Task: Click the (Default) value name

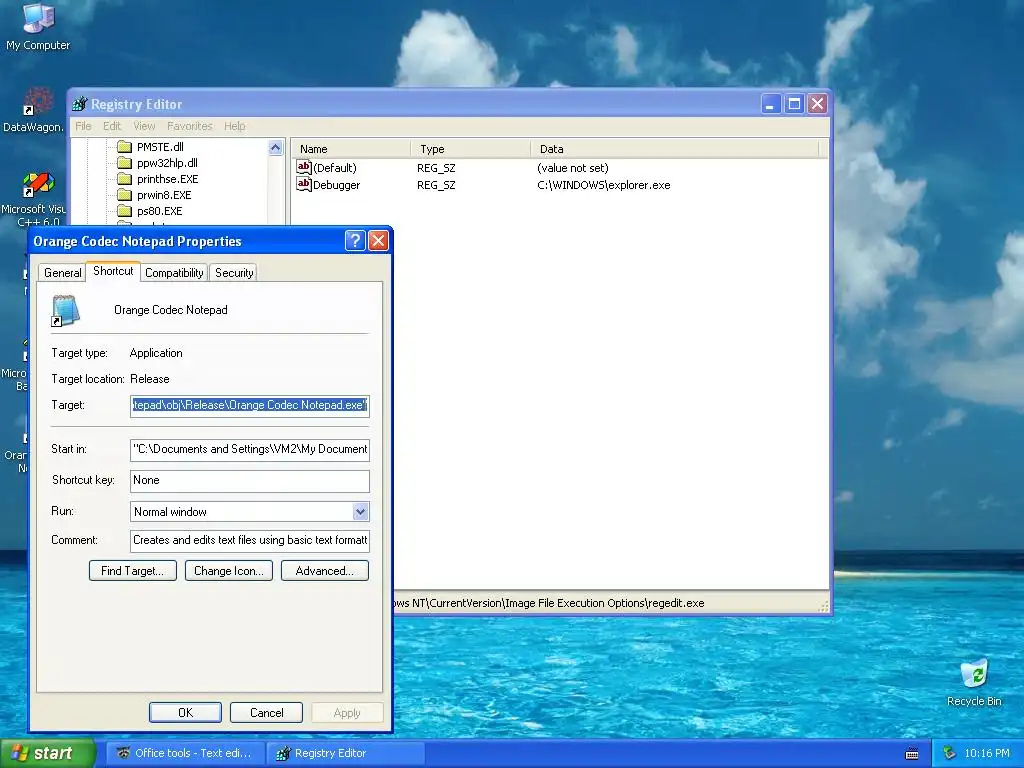Action: coord(335,168)
